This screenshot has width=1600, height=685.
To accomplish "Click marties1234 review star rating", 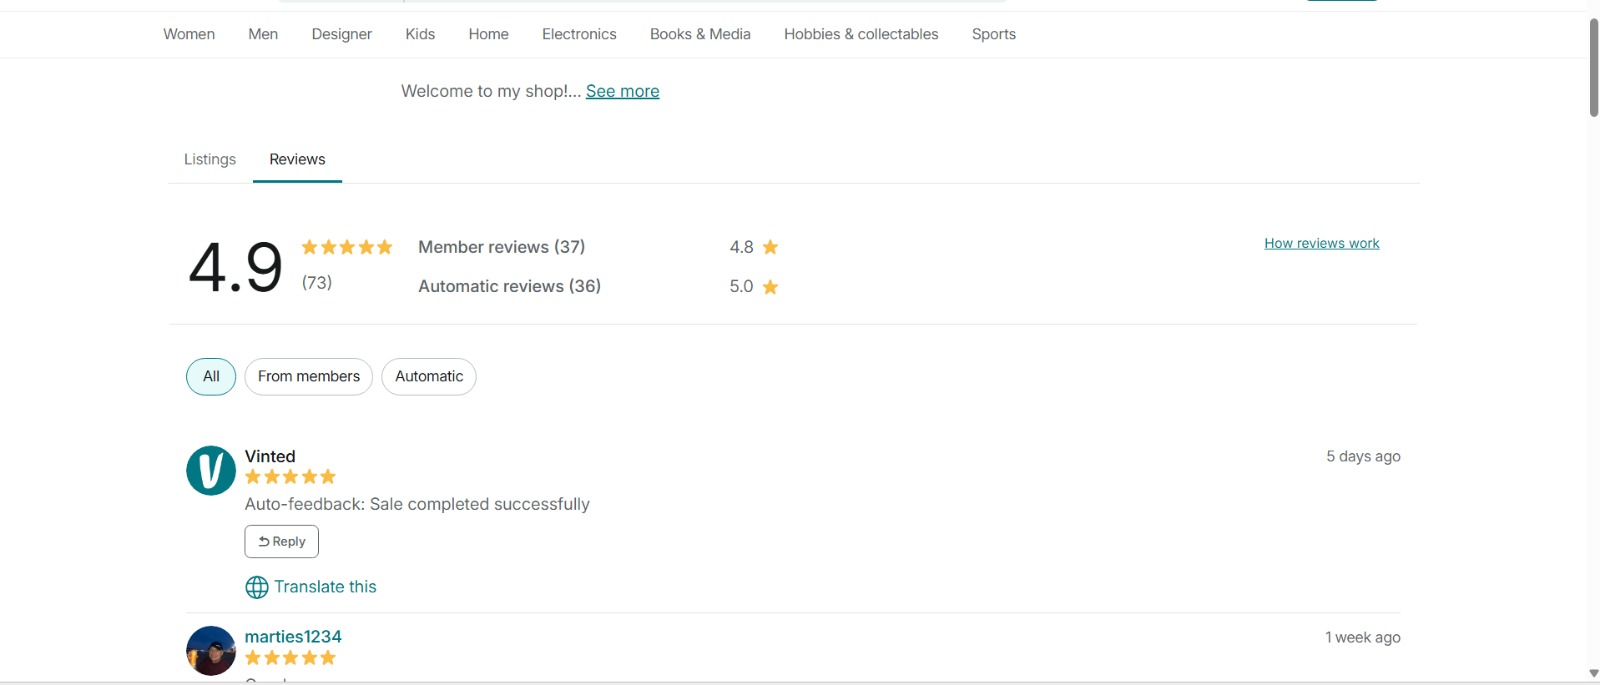I will pos(291,658).
